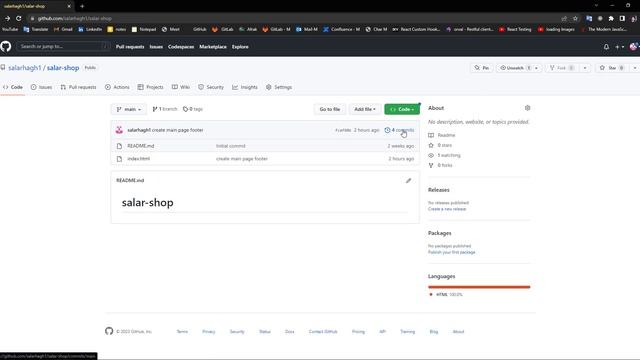Click the red HTML language bar

pos(479,287)
